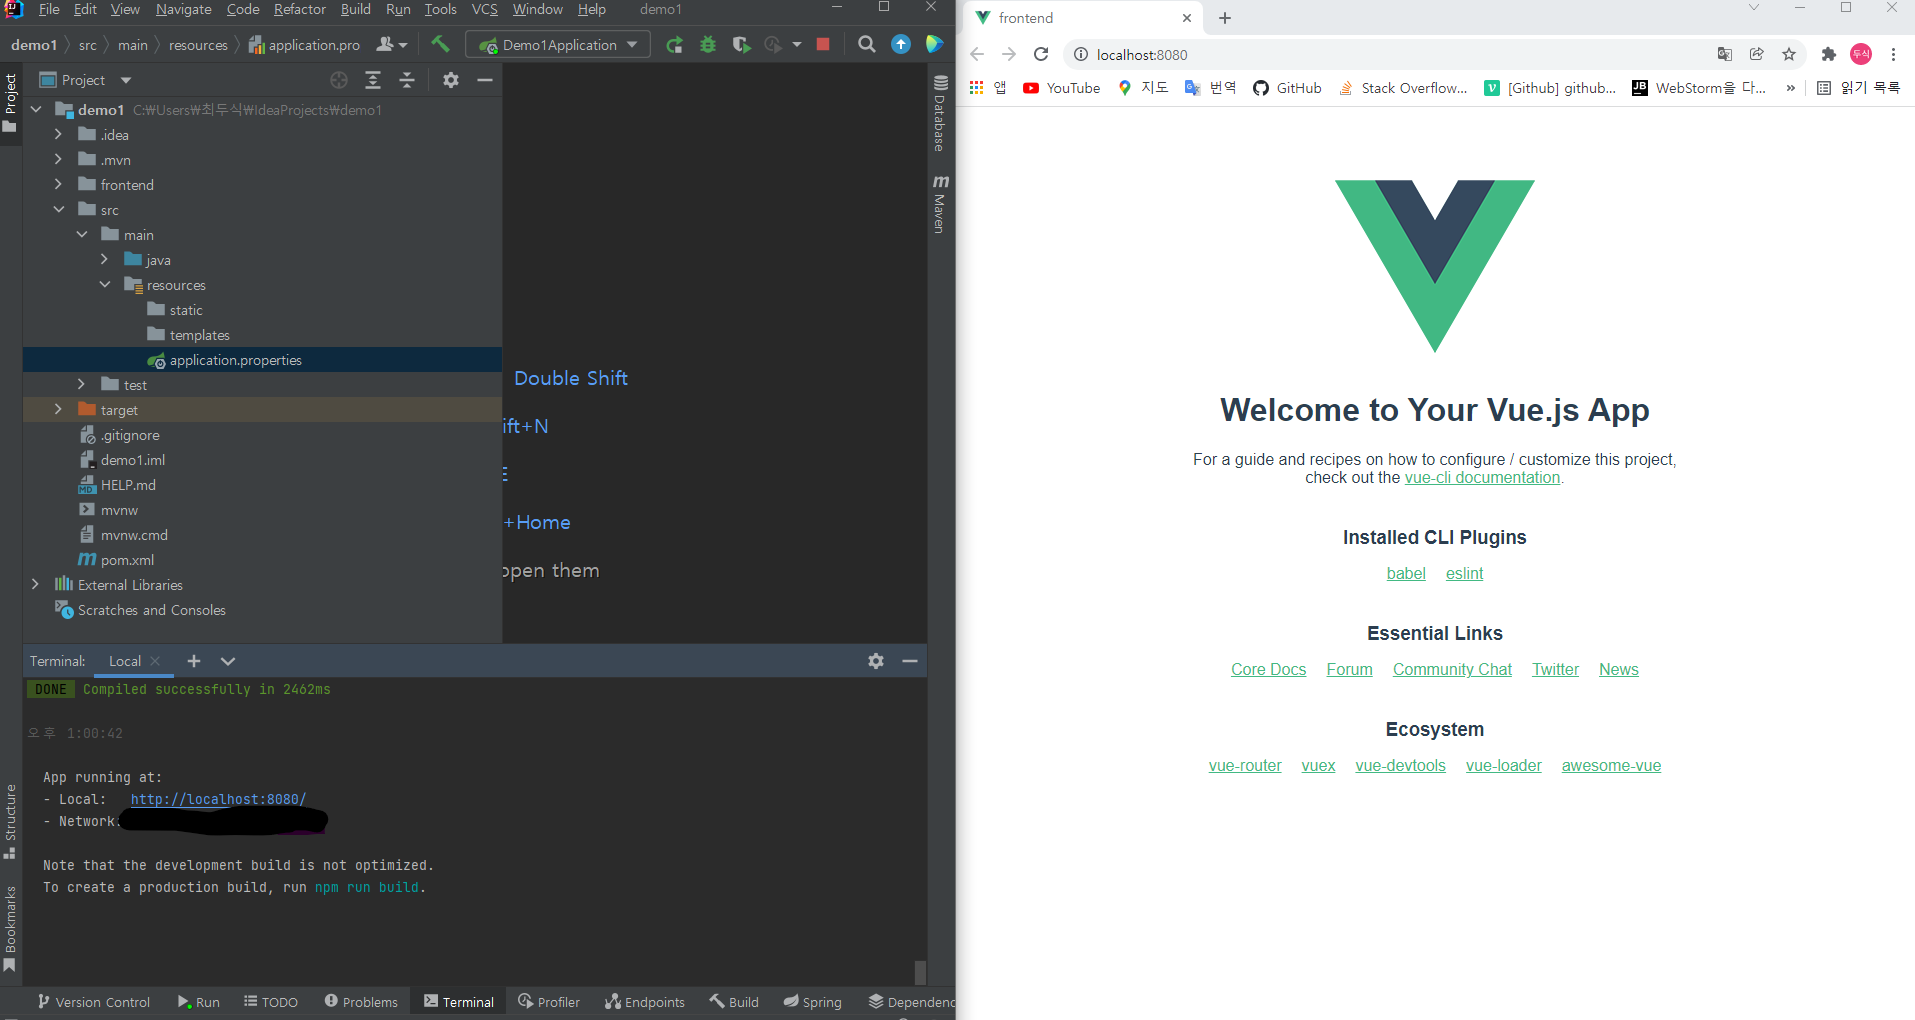Expand the target folder
The width and height of the screenshot is (1915, 1020).
click(58, 409)
